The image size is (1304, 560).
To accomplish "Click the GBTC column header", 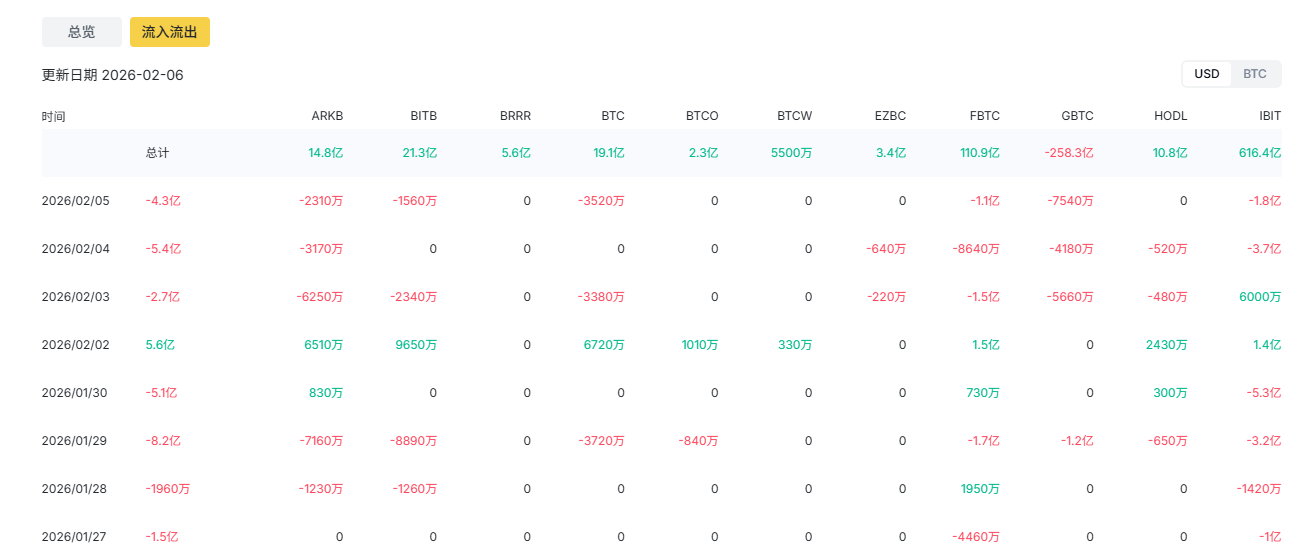I will click(1077, 116).
